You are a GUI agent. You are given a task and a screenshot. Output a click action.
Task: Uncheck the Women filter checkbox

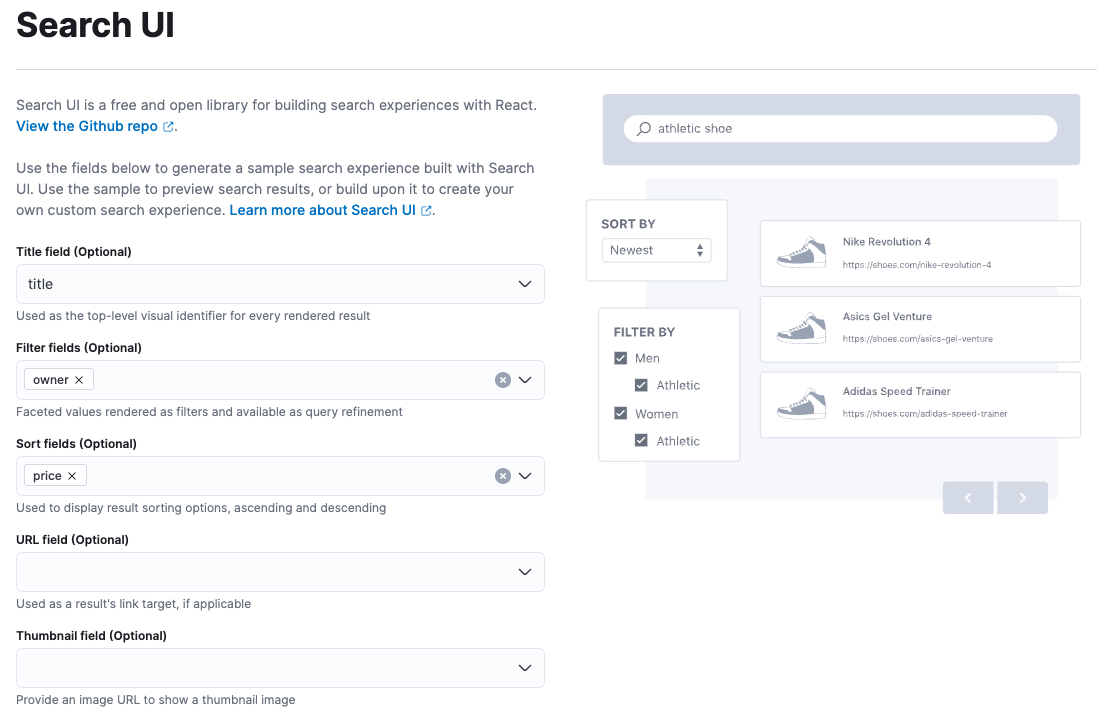(x=620, y=413)
